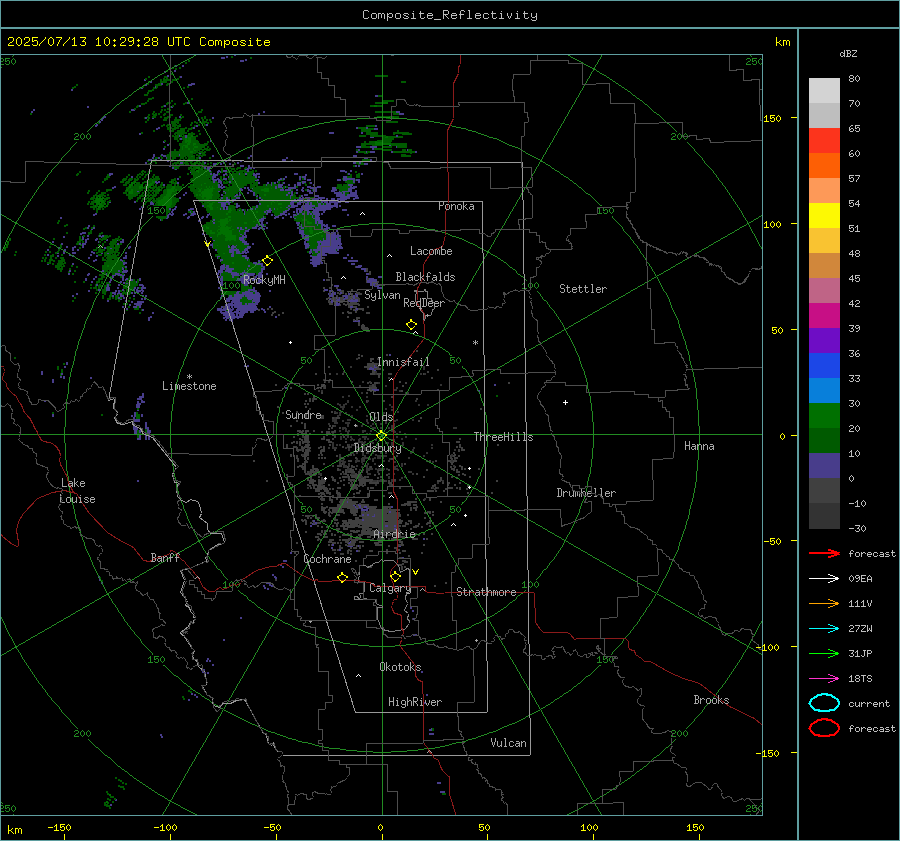
Task: Click the red forecast arrow in the legend
Action: pyautogui.click(x=824, y=553)
